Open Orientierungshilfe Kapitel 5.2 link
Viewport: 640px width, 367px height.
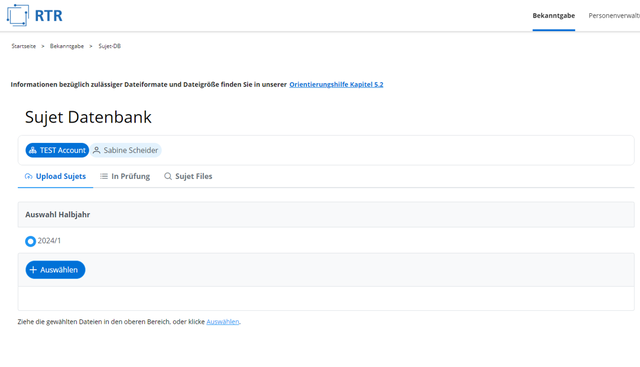(336, 85)
